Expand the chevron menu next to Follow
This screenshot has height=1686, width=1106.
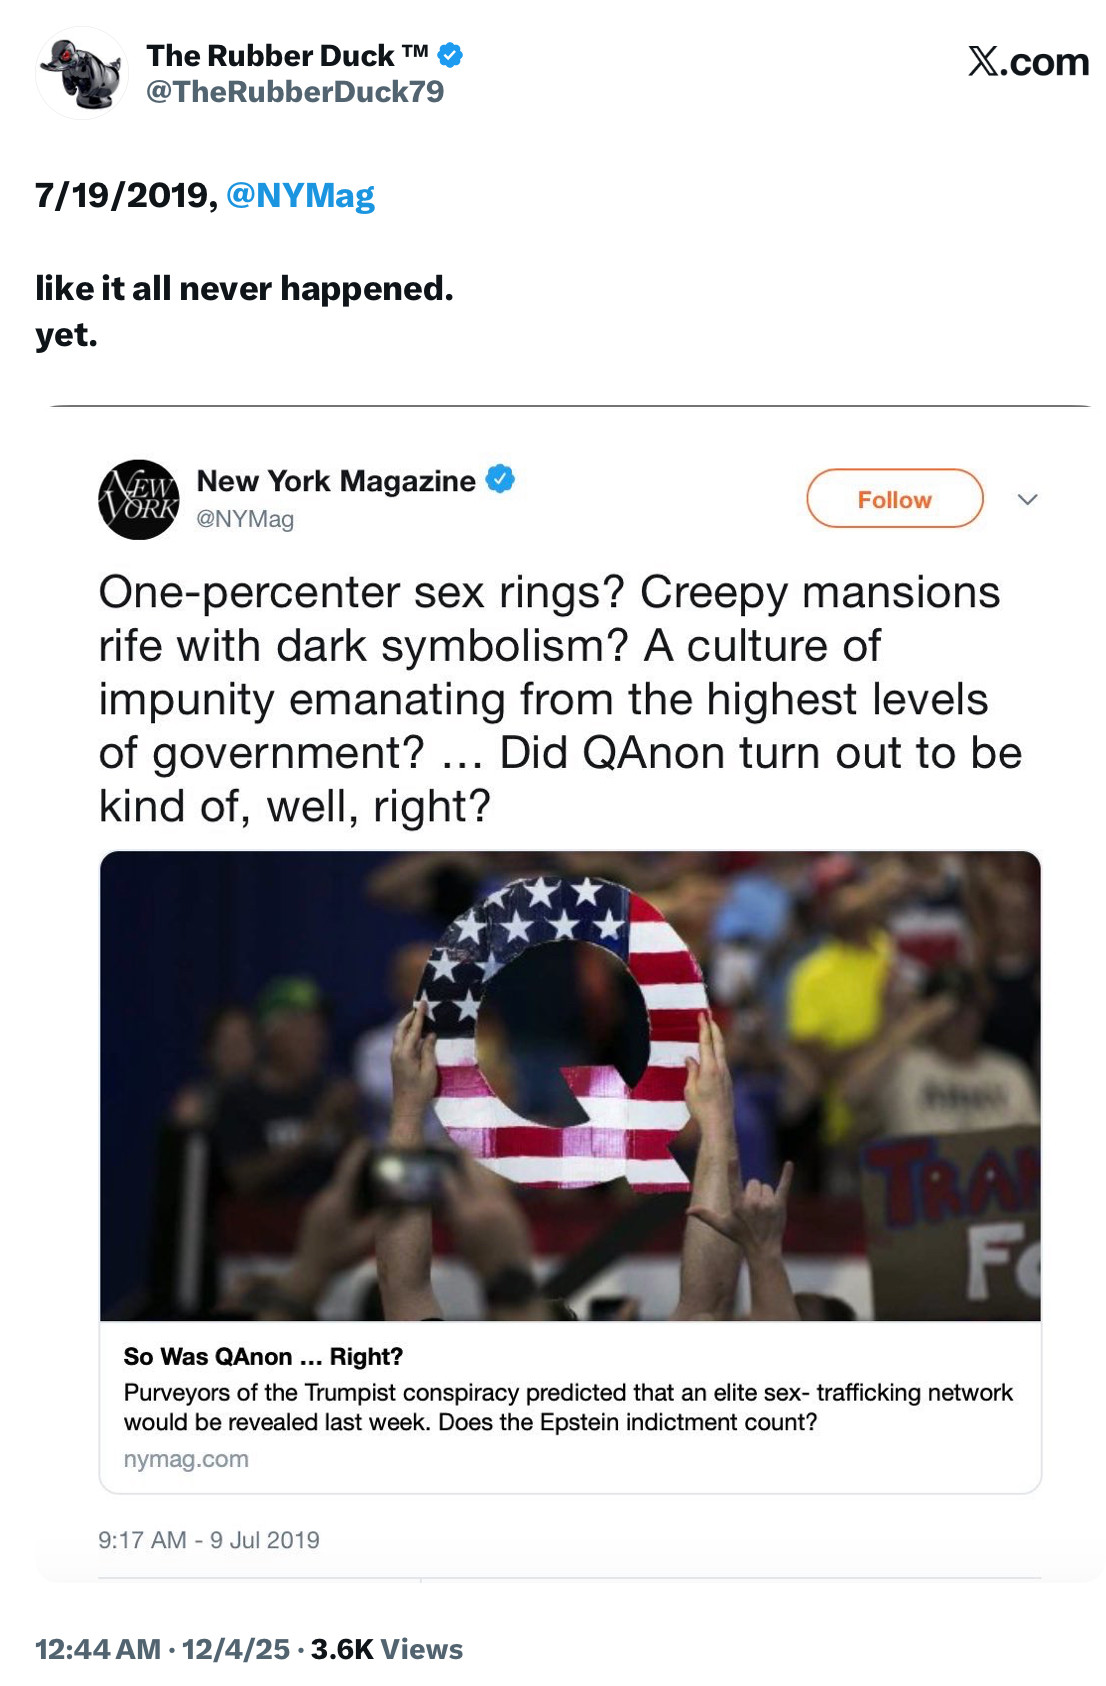coord(1027,499)
